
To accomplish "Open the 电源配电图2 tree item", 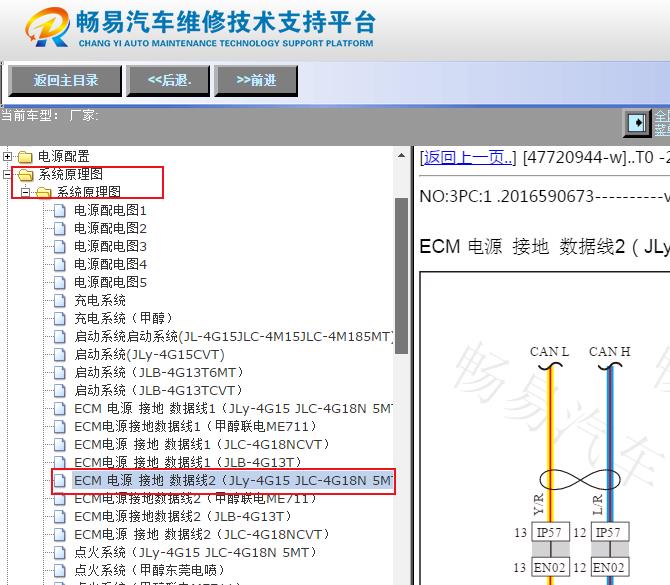I will 110,228.
